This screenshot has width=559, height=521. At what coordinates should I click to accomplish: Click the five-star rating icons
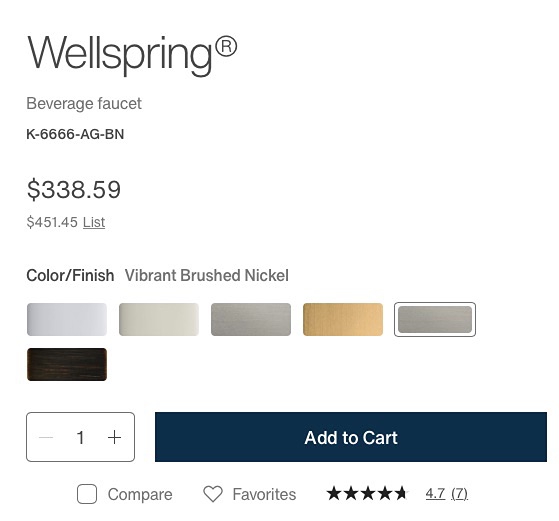click(367, 494)
